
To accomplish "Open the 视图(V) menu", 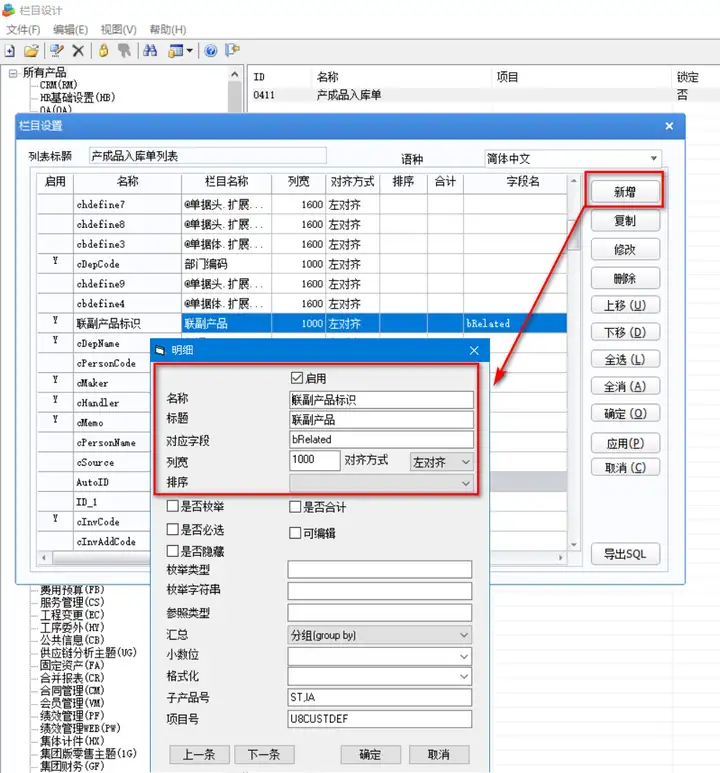I will [118, 30].
